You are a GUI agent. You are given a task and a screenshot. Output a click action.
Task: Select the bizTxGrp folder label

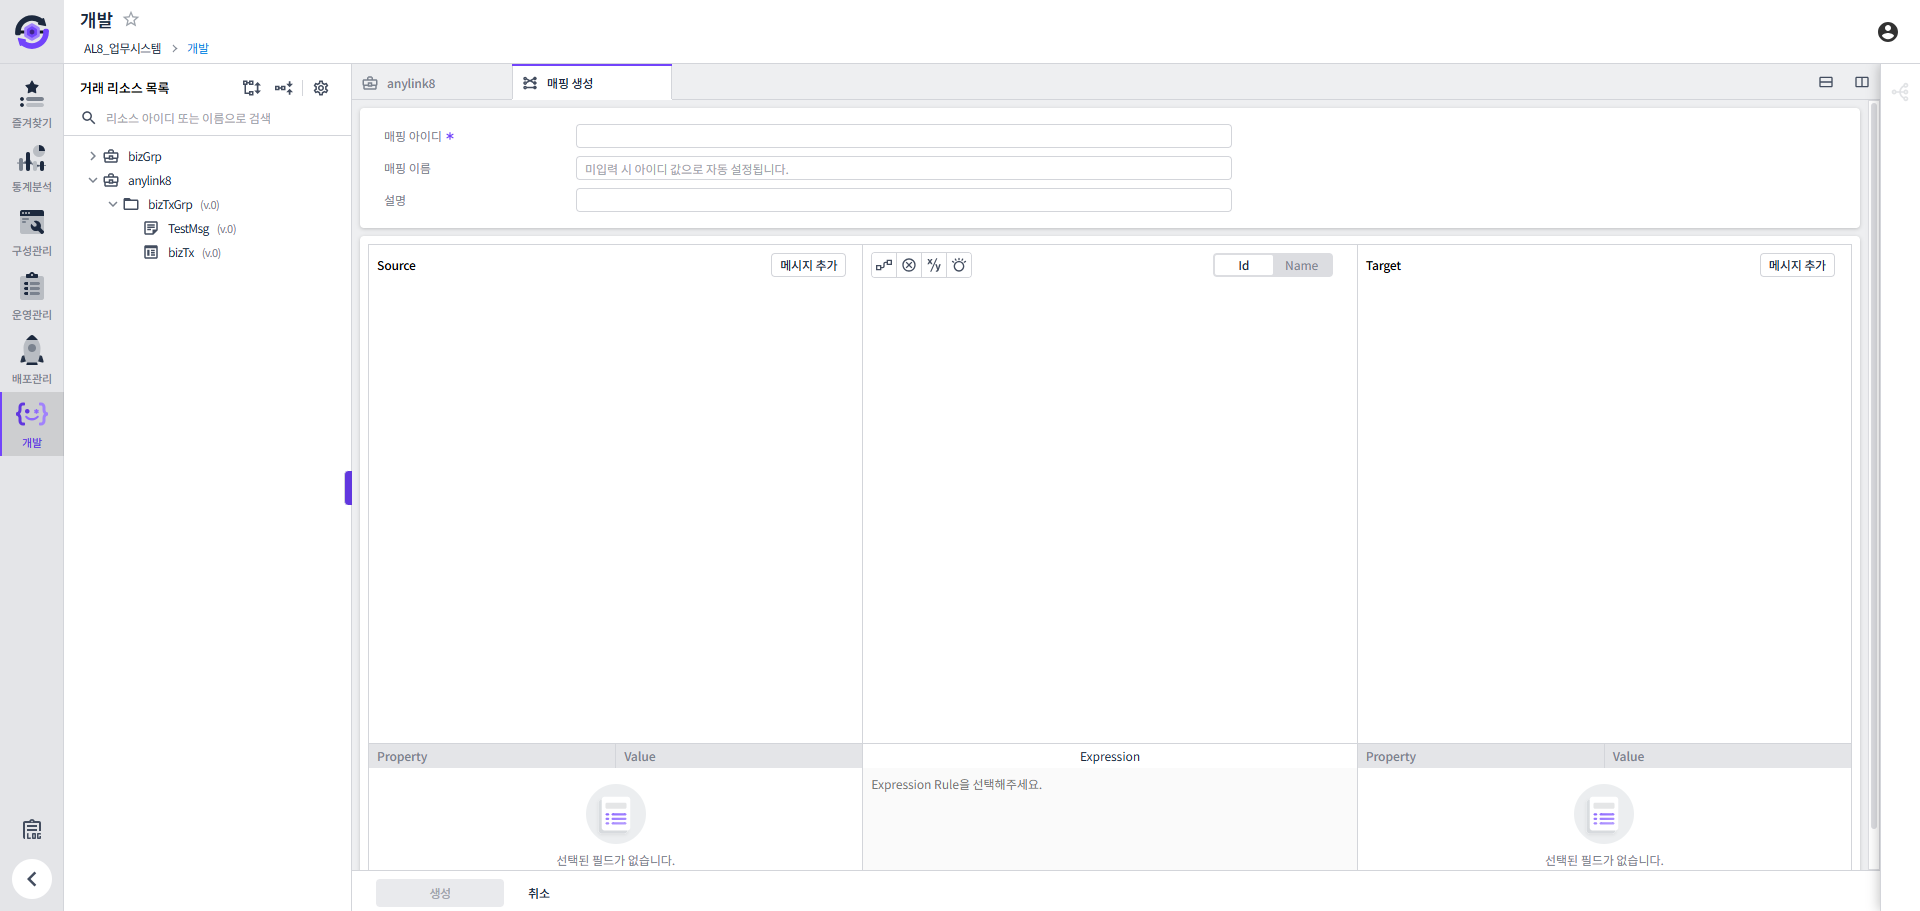point(170,205)
